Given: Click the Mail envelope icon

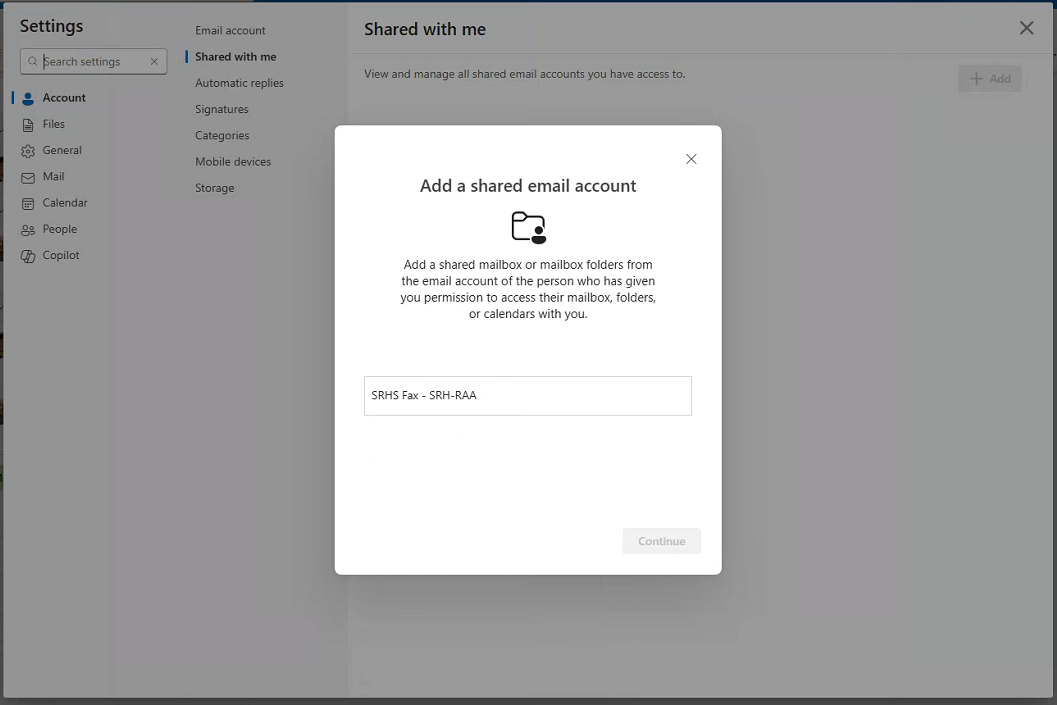Looking at the screenshot, I should tap(28, 177).
